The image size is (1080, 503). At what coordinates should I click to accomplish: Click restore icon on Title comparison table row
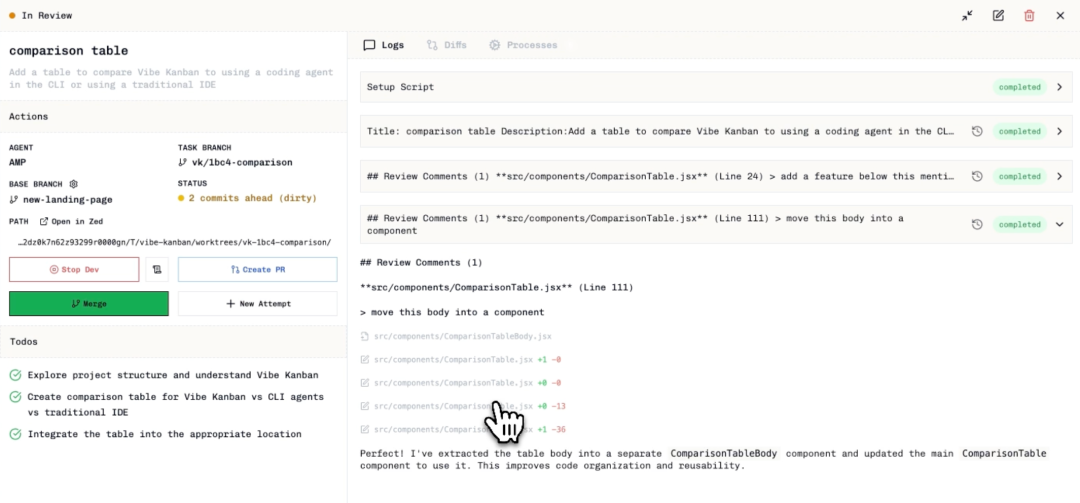pos(977,131)
